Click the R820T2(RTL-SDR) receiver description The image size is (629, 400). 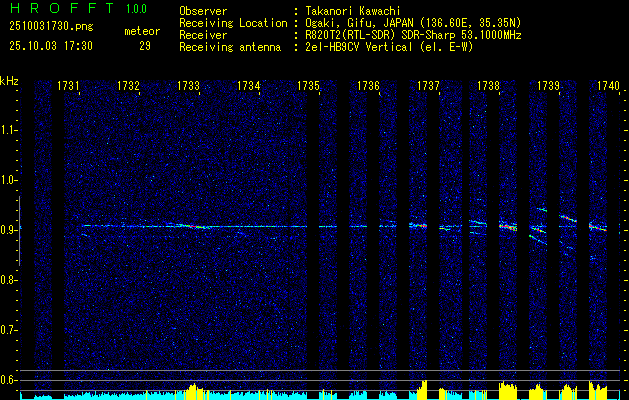pos(413,35)
